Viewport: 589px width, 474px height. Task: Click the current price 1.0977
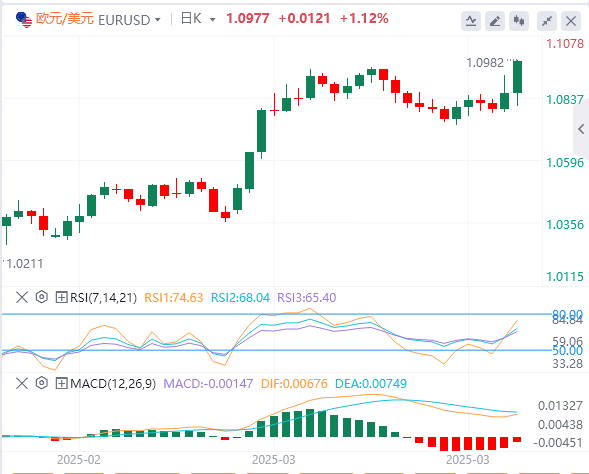(248, 18)
